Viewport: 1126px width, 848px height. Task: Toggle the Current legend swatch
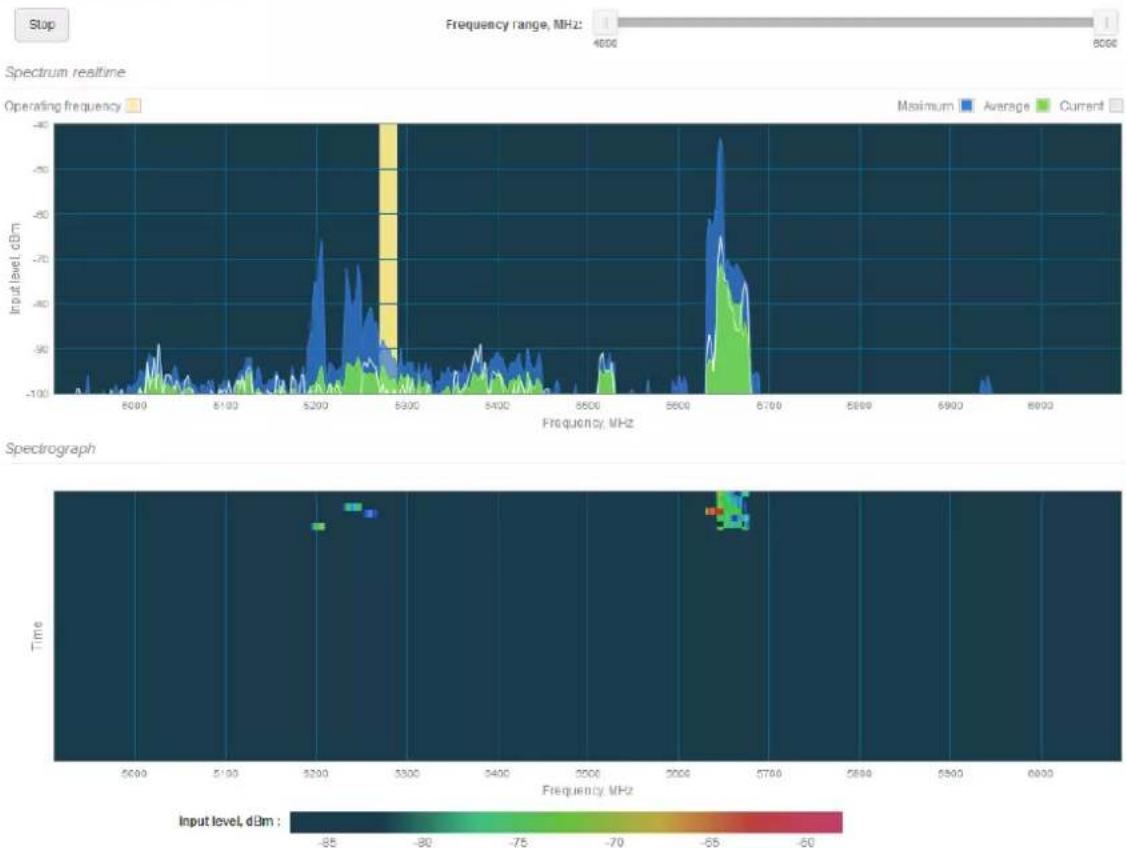pos(1115,106)
